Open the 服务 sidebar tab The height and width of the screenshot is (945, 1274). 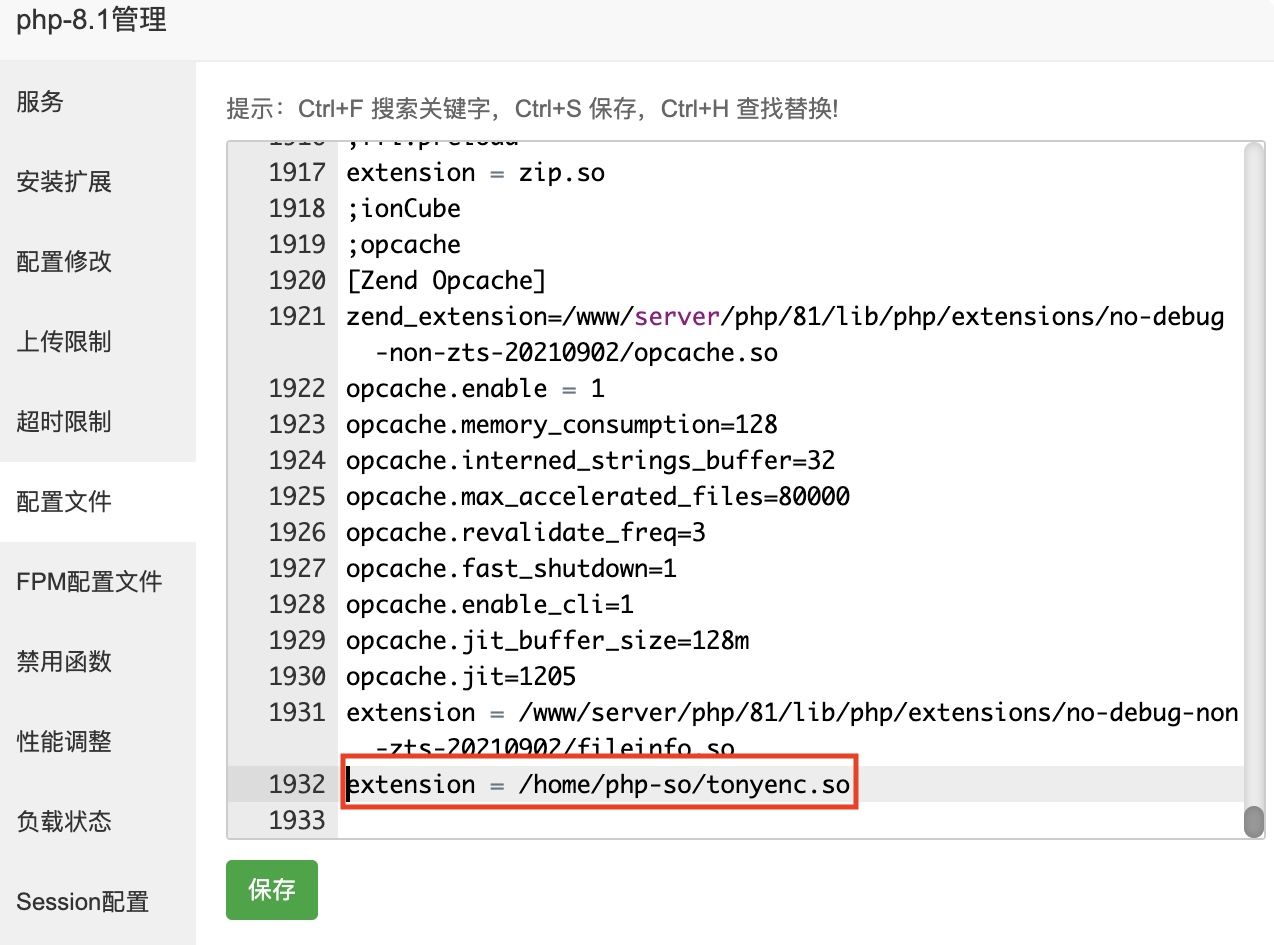click(x=40, y=102)
